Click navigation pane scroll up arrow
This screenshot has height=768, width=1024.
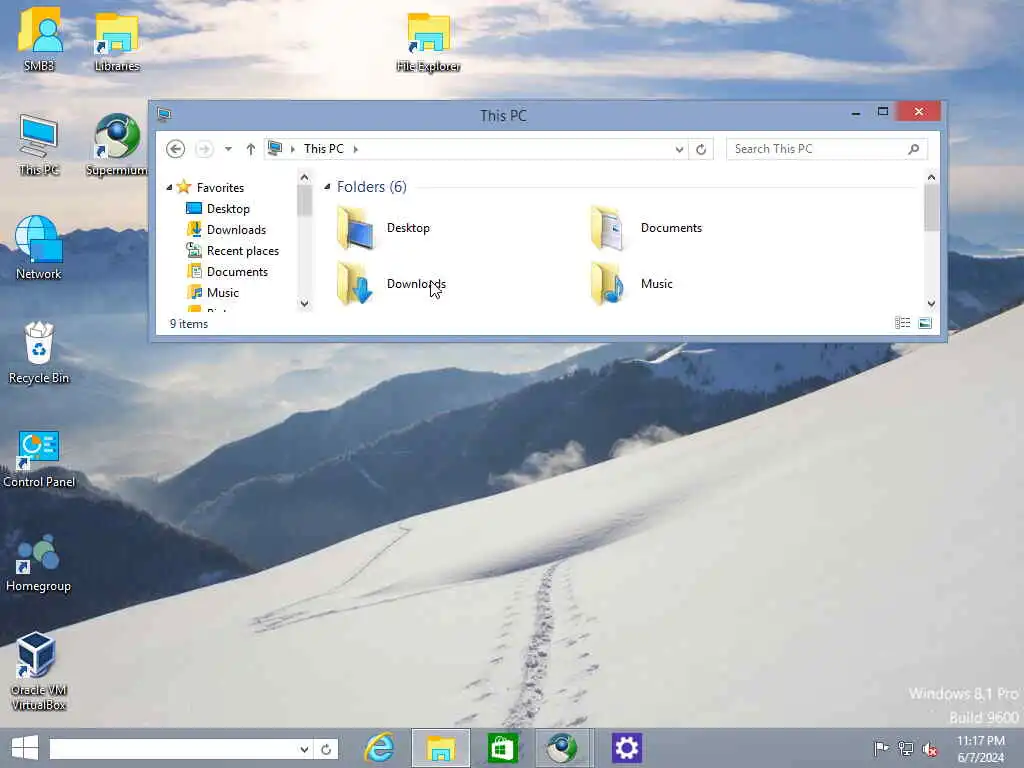pyautogui.click(x=304, y=178)
